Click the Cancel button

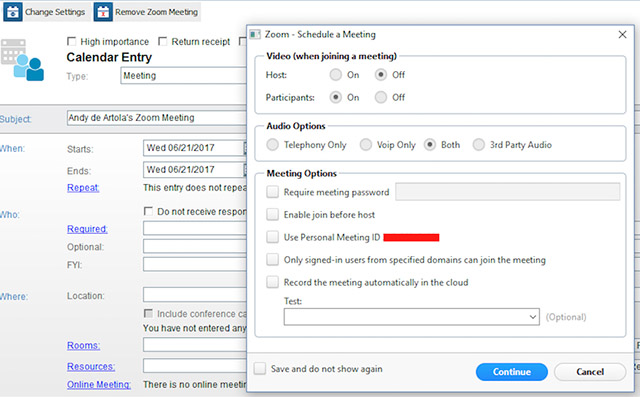(x=590, y=372)
